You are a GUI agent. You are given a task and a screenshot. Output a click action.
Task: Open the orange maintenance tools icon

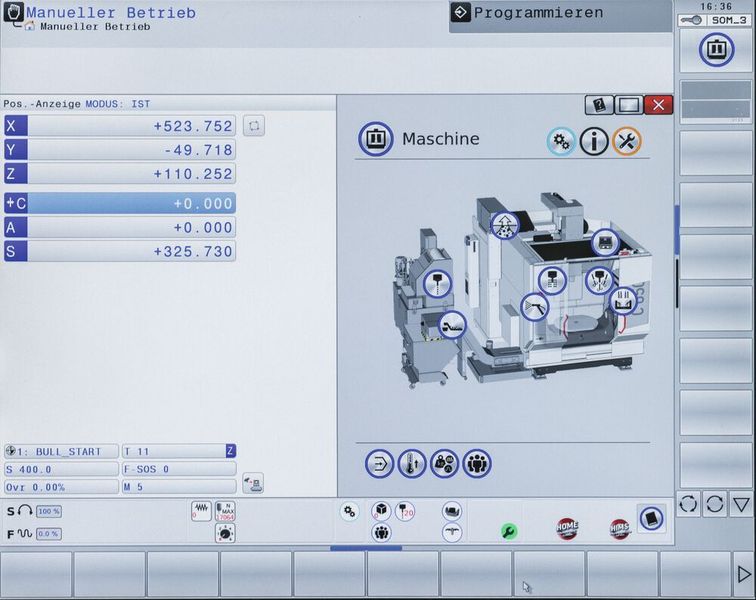(627, 141)
